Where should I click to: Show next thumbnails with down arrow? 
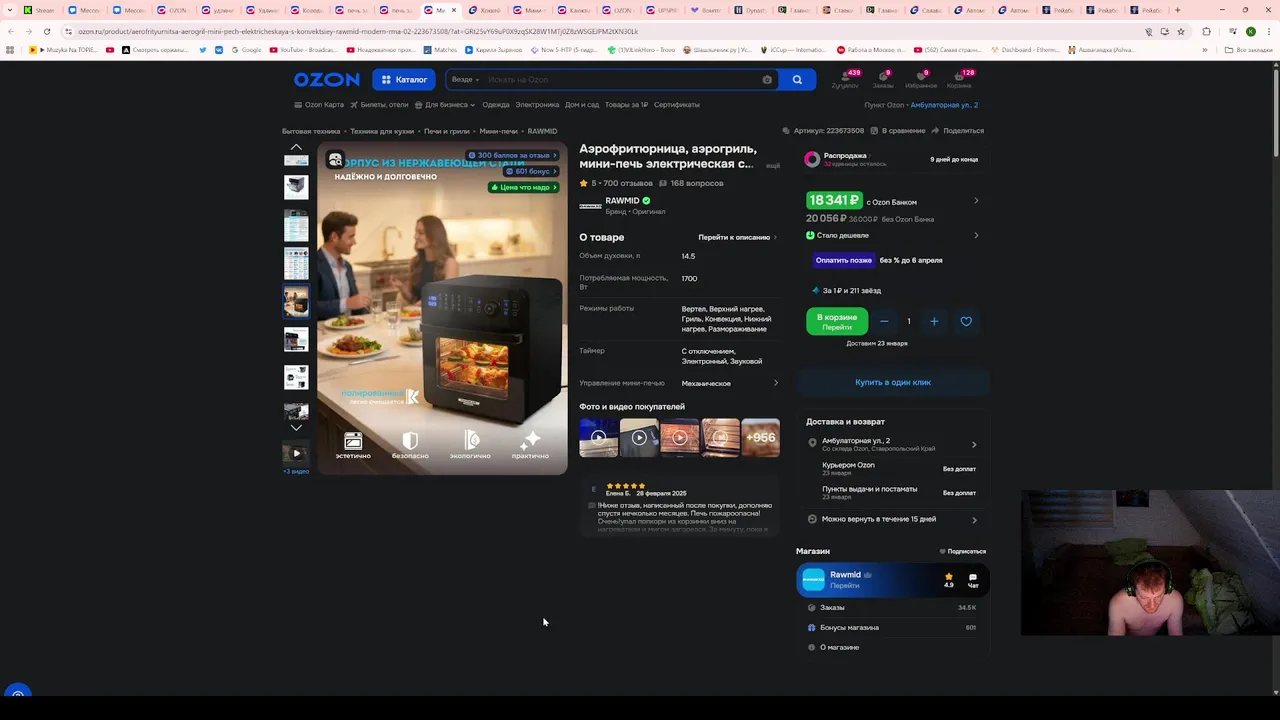click(296, 428)
